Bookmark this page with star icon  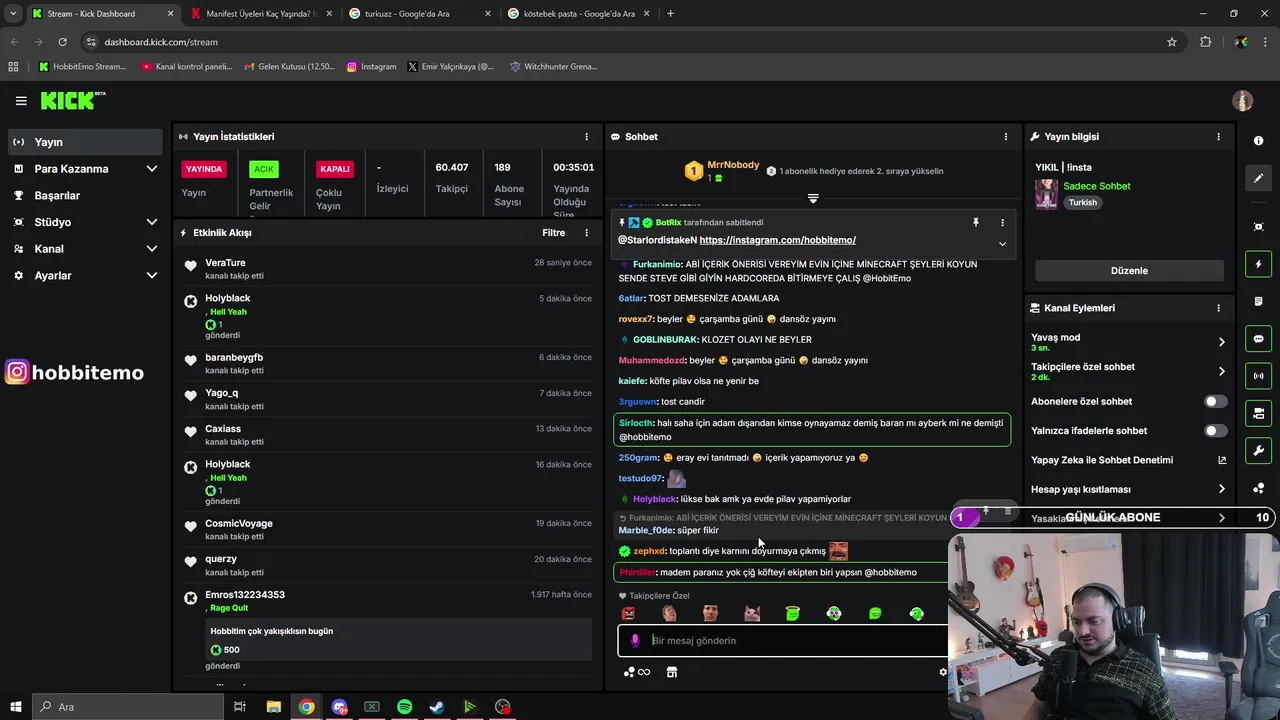point(1172,42)
